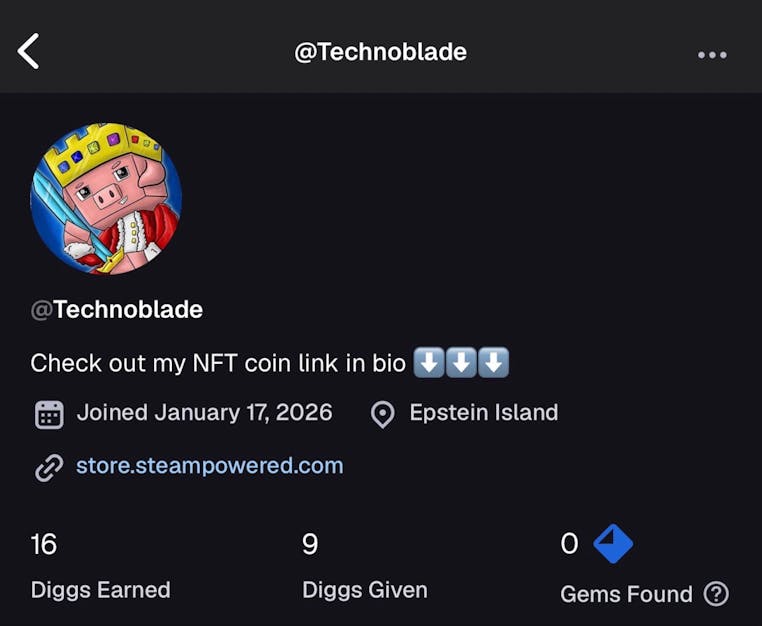Tap the blue gem icon
This screenshot has width=762, height=626.
[613, 543]
